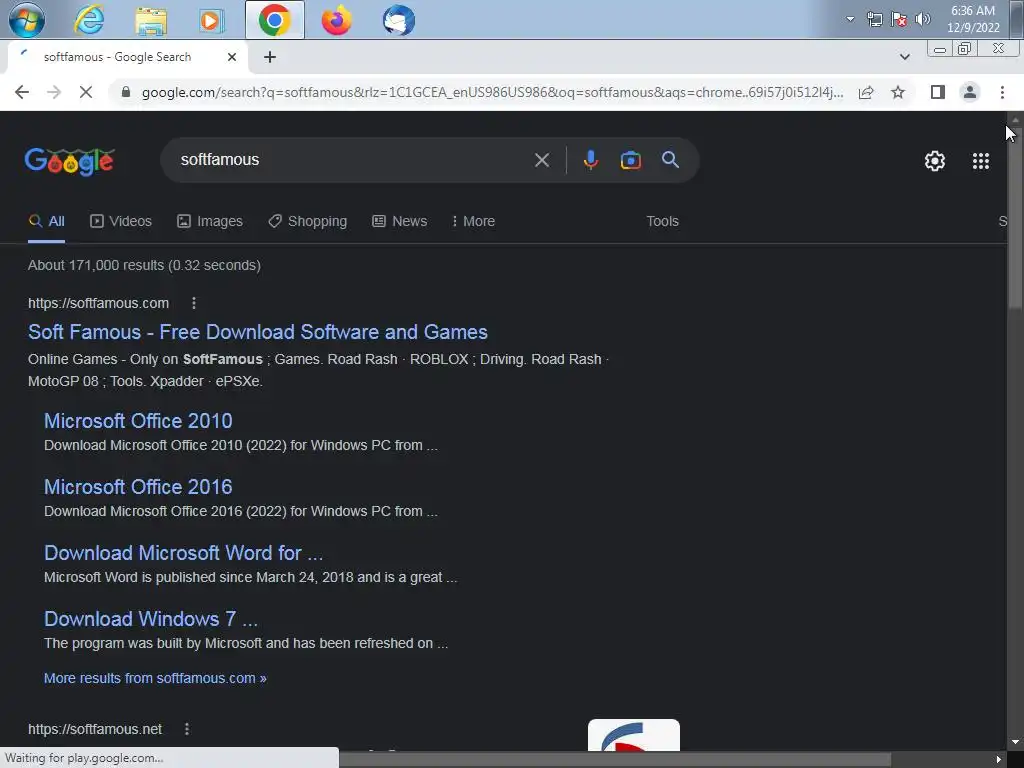This screenshot has height=768, width=1024.
Task: Go back to the previous page
Action: pos(22,92)
